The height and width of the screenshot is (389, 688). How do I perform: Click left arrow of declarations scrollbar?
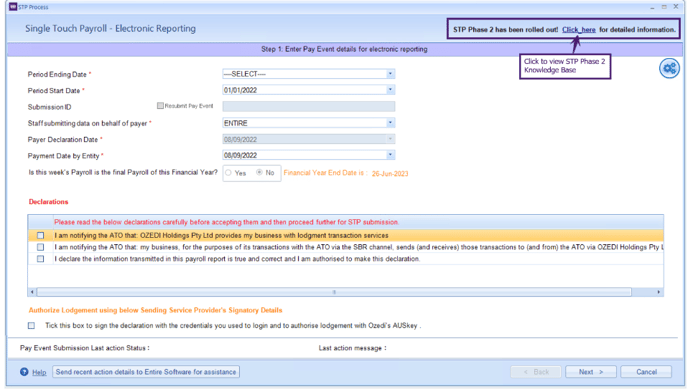[32, 292]
